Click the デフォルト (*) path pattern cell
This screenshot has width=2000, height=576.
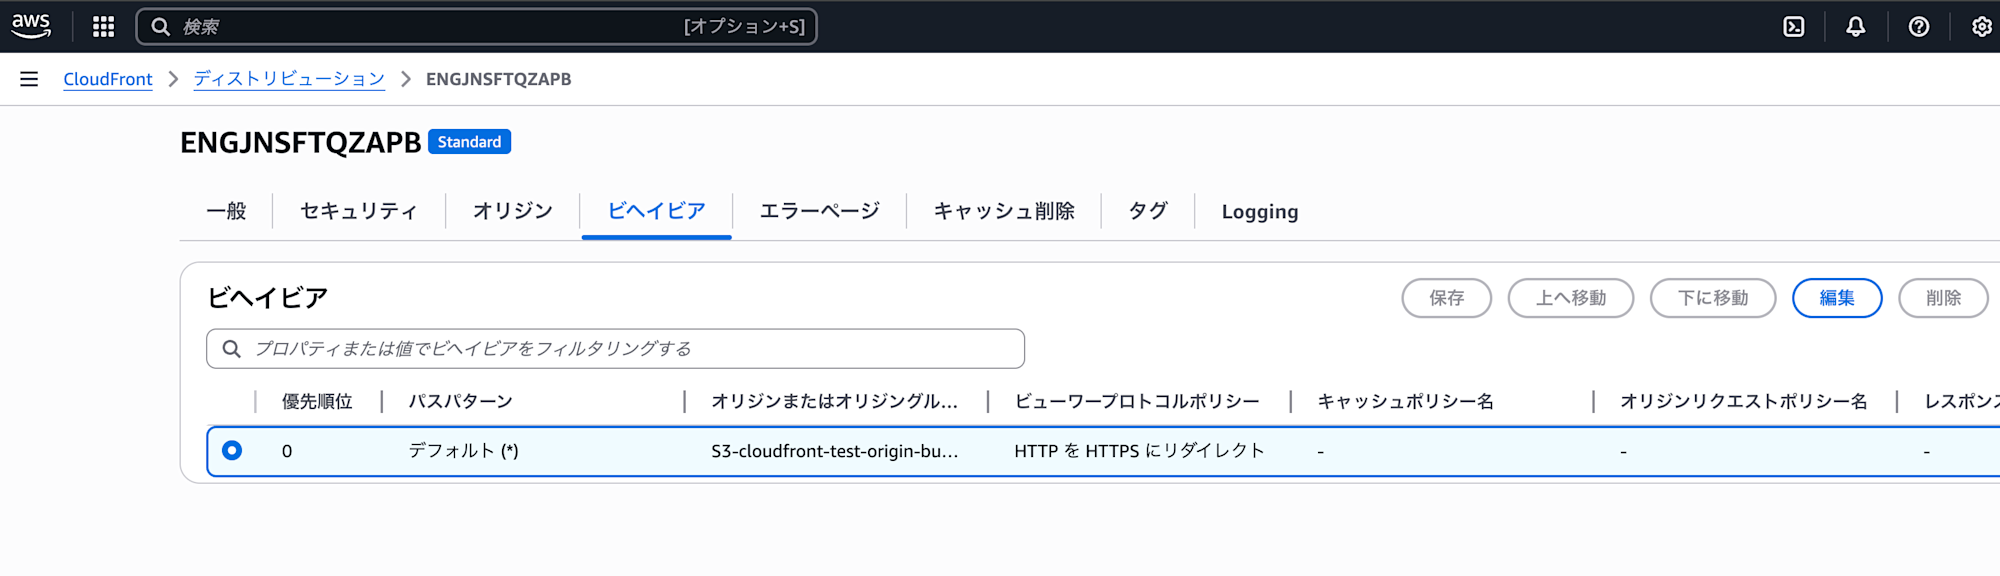(x=463, y=451)
